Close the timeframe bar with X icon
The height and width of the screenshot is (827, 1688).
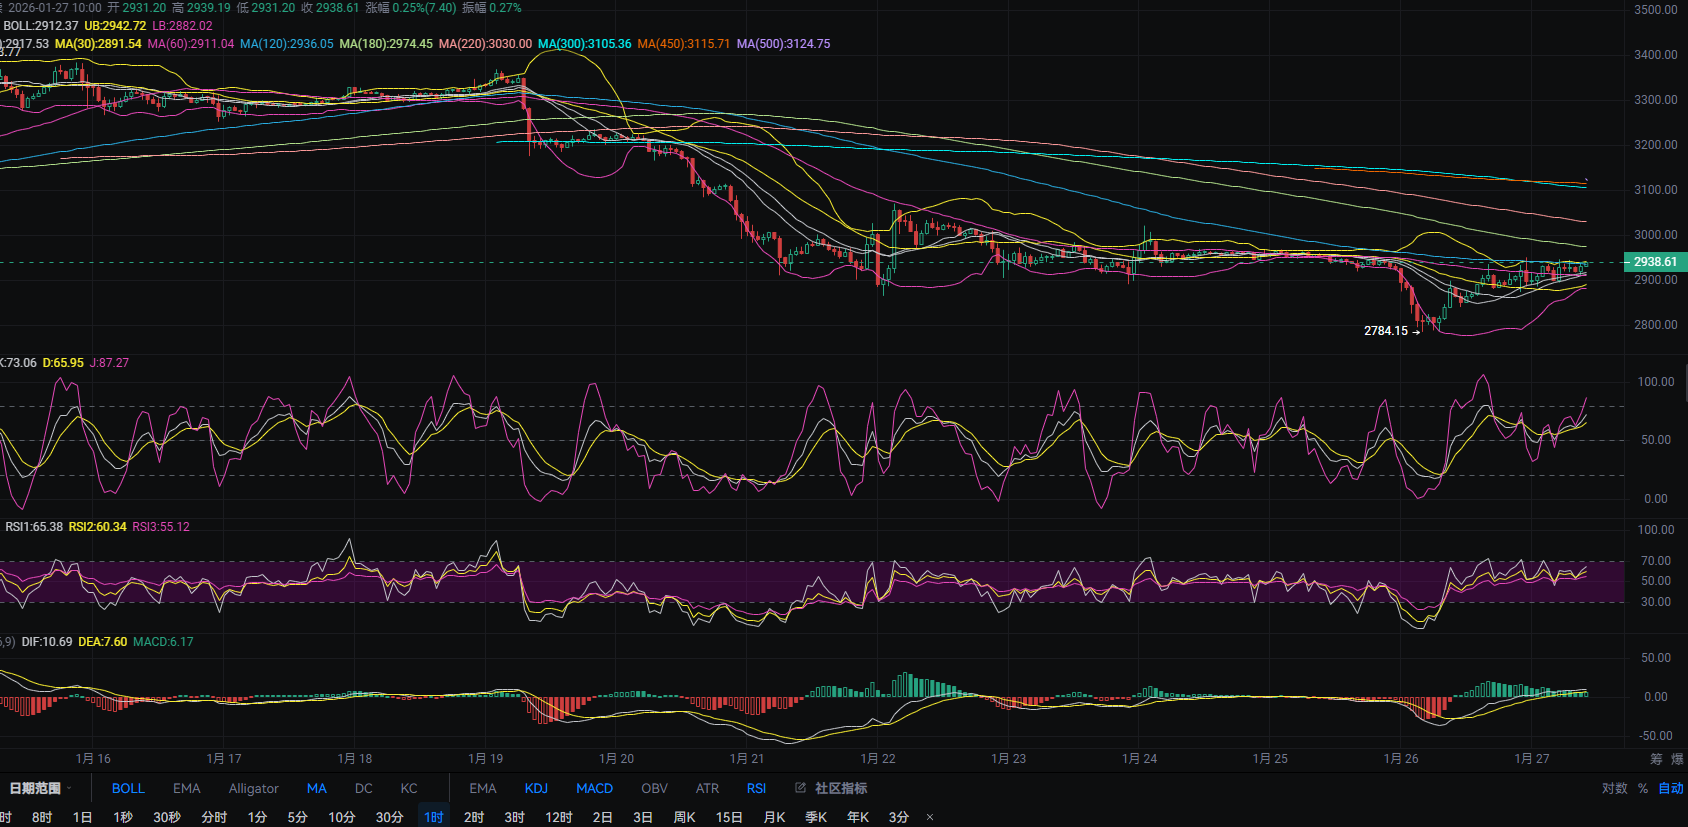point(930,817)
